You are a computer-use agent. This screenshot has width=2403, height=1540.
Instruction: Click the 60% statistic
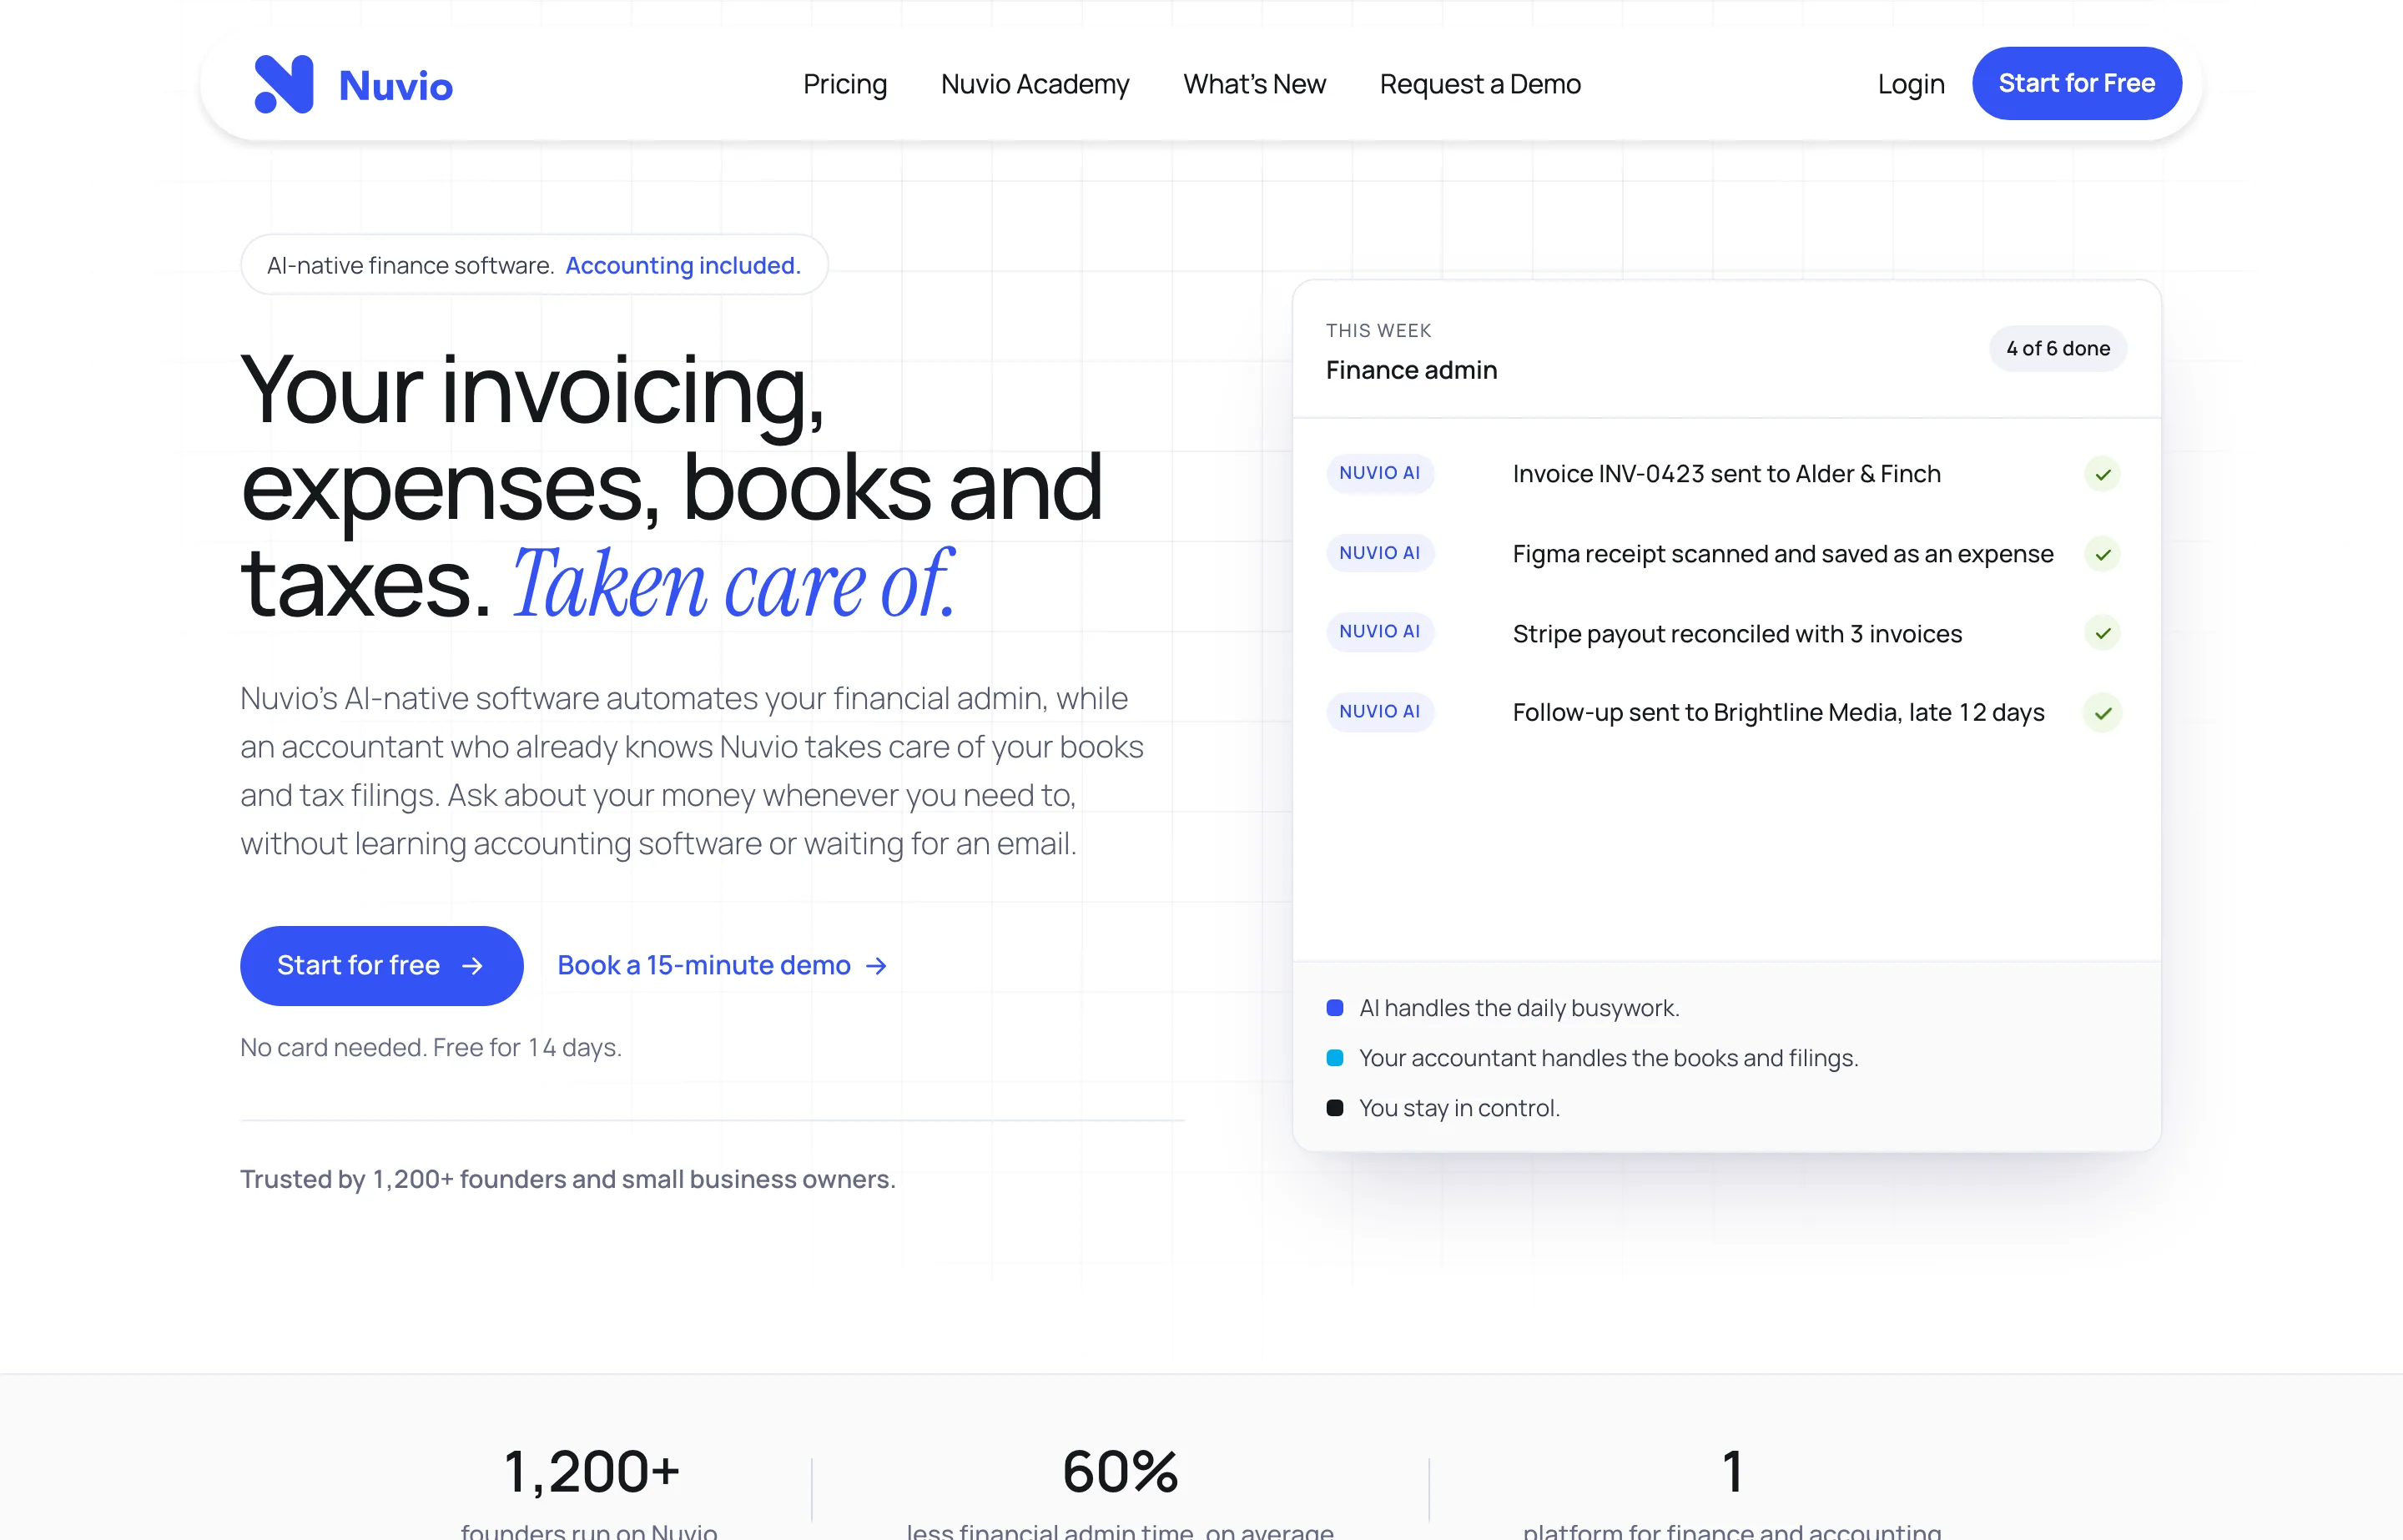click(x=1120, y=1472)
